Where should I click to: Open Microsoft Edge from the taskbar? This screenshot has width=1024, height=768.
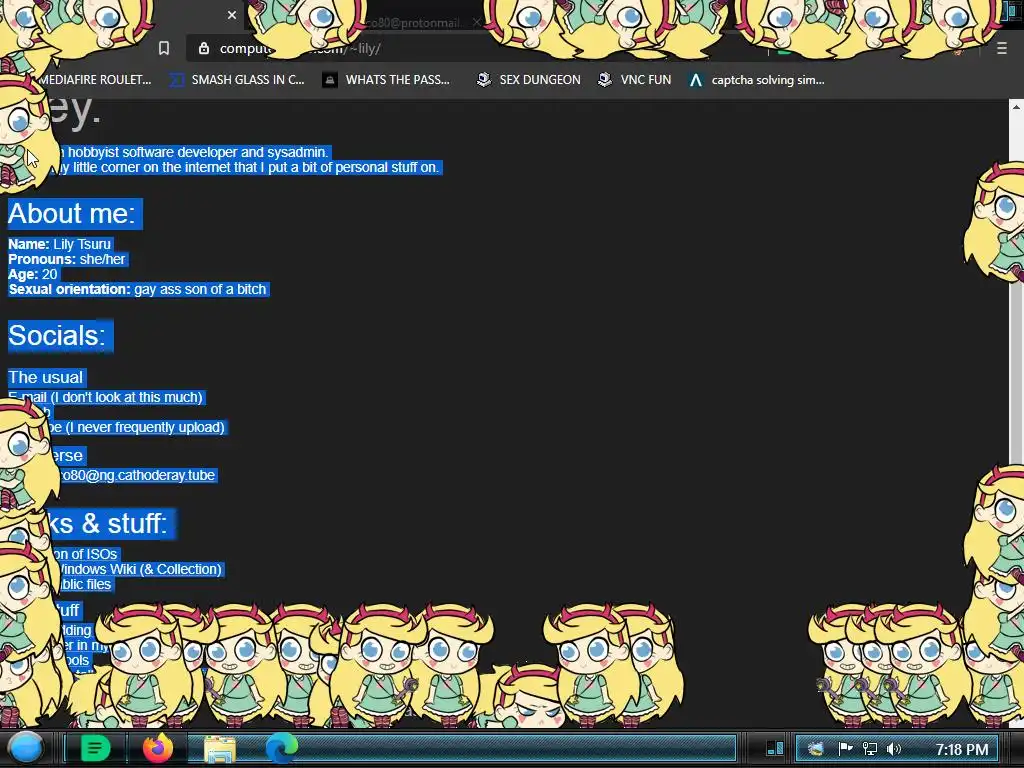point(281,748)
